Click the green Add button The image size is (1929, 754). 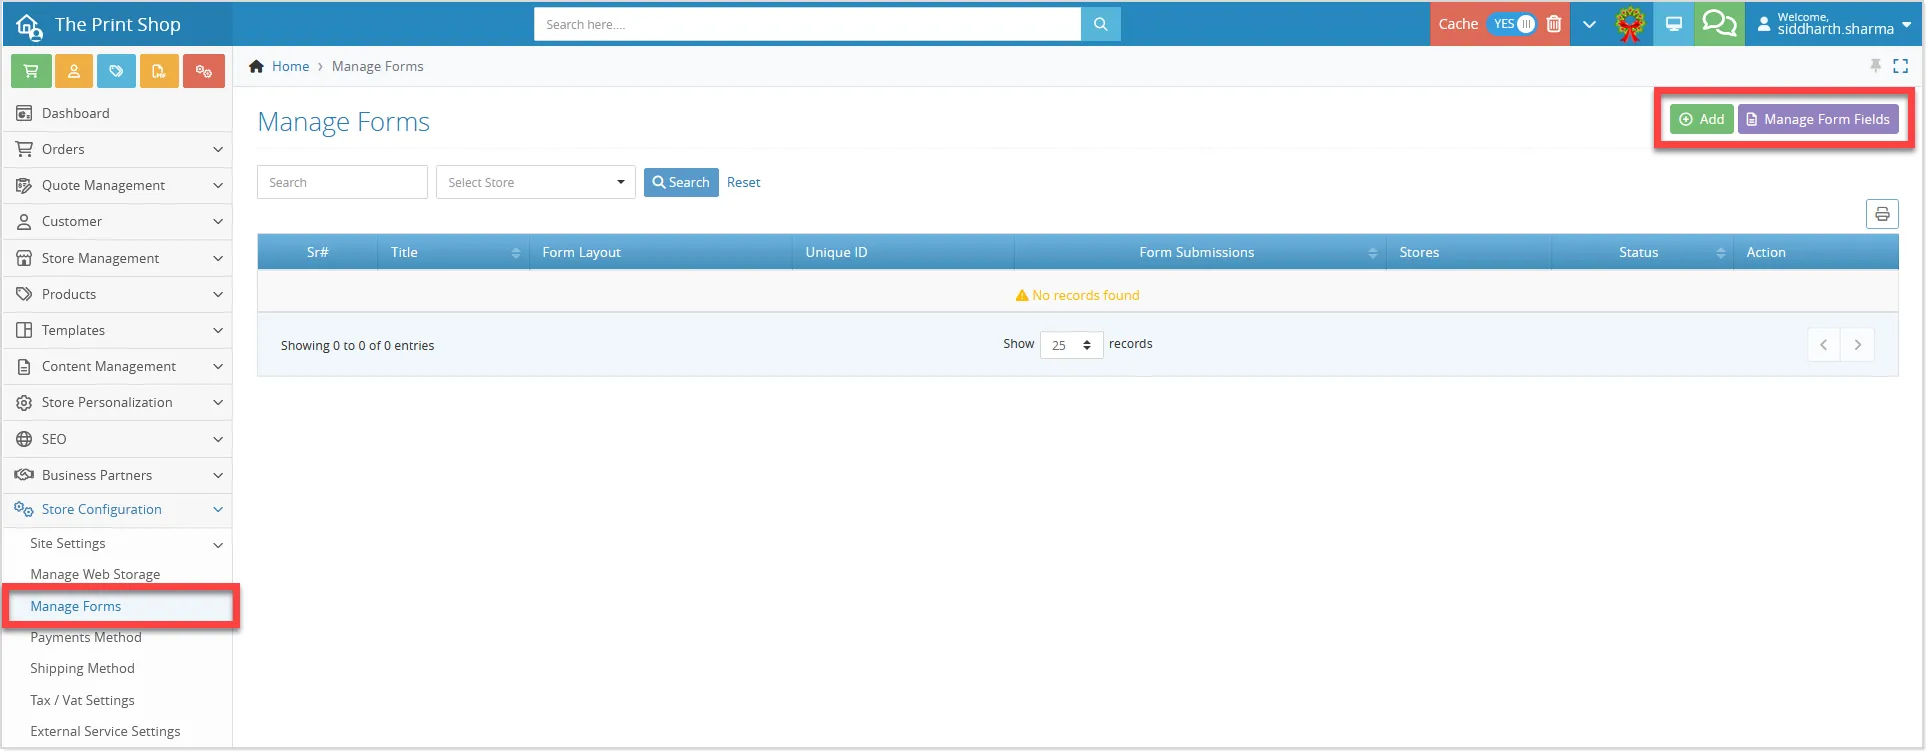1701,119
